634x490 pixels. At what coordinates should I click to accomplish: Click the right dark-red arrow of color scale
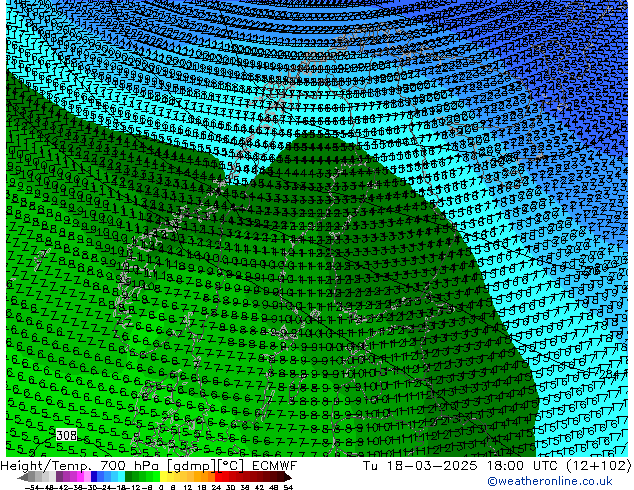[287, 477]
